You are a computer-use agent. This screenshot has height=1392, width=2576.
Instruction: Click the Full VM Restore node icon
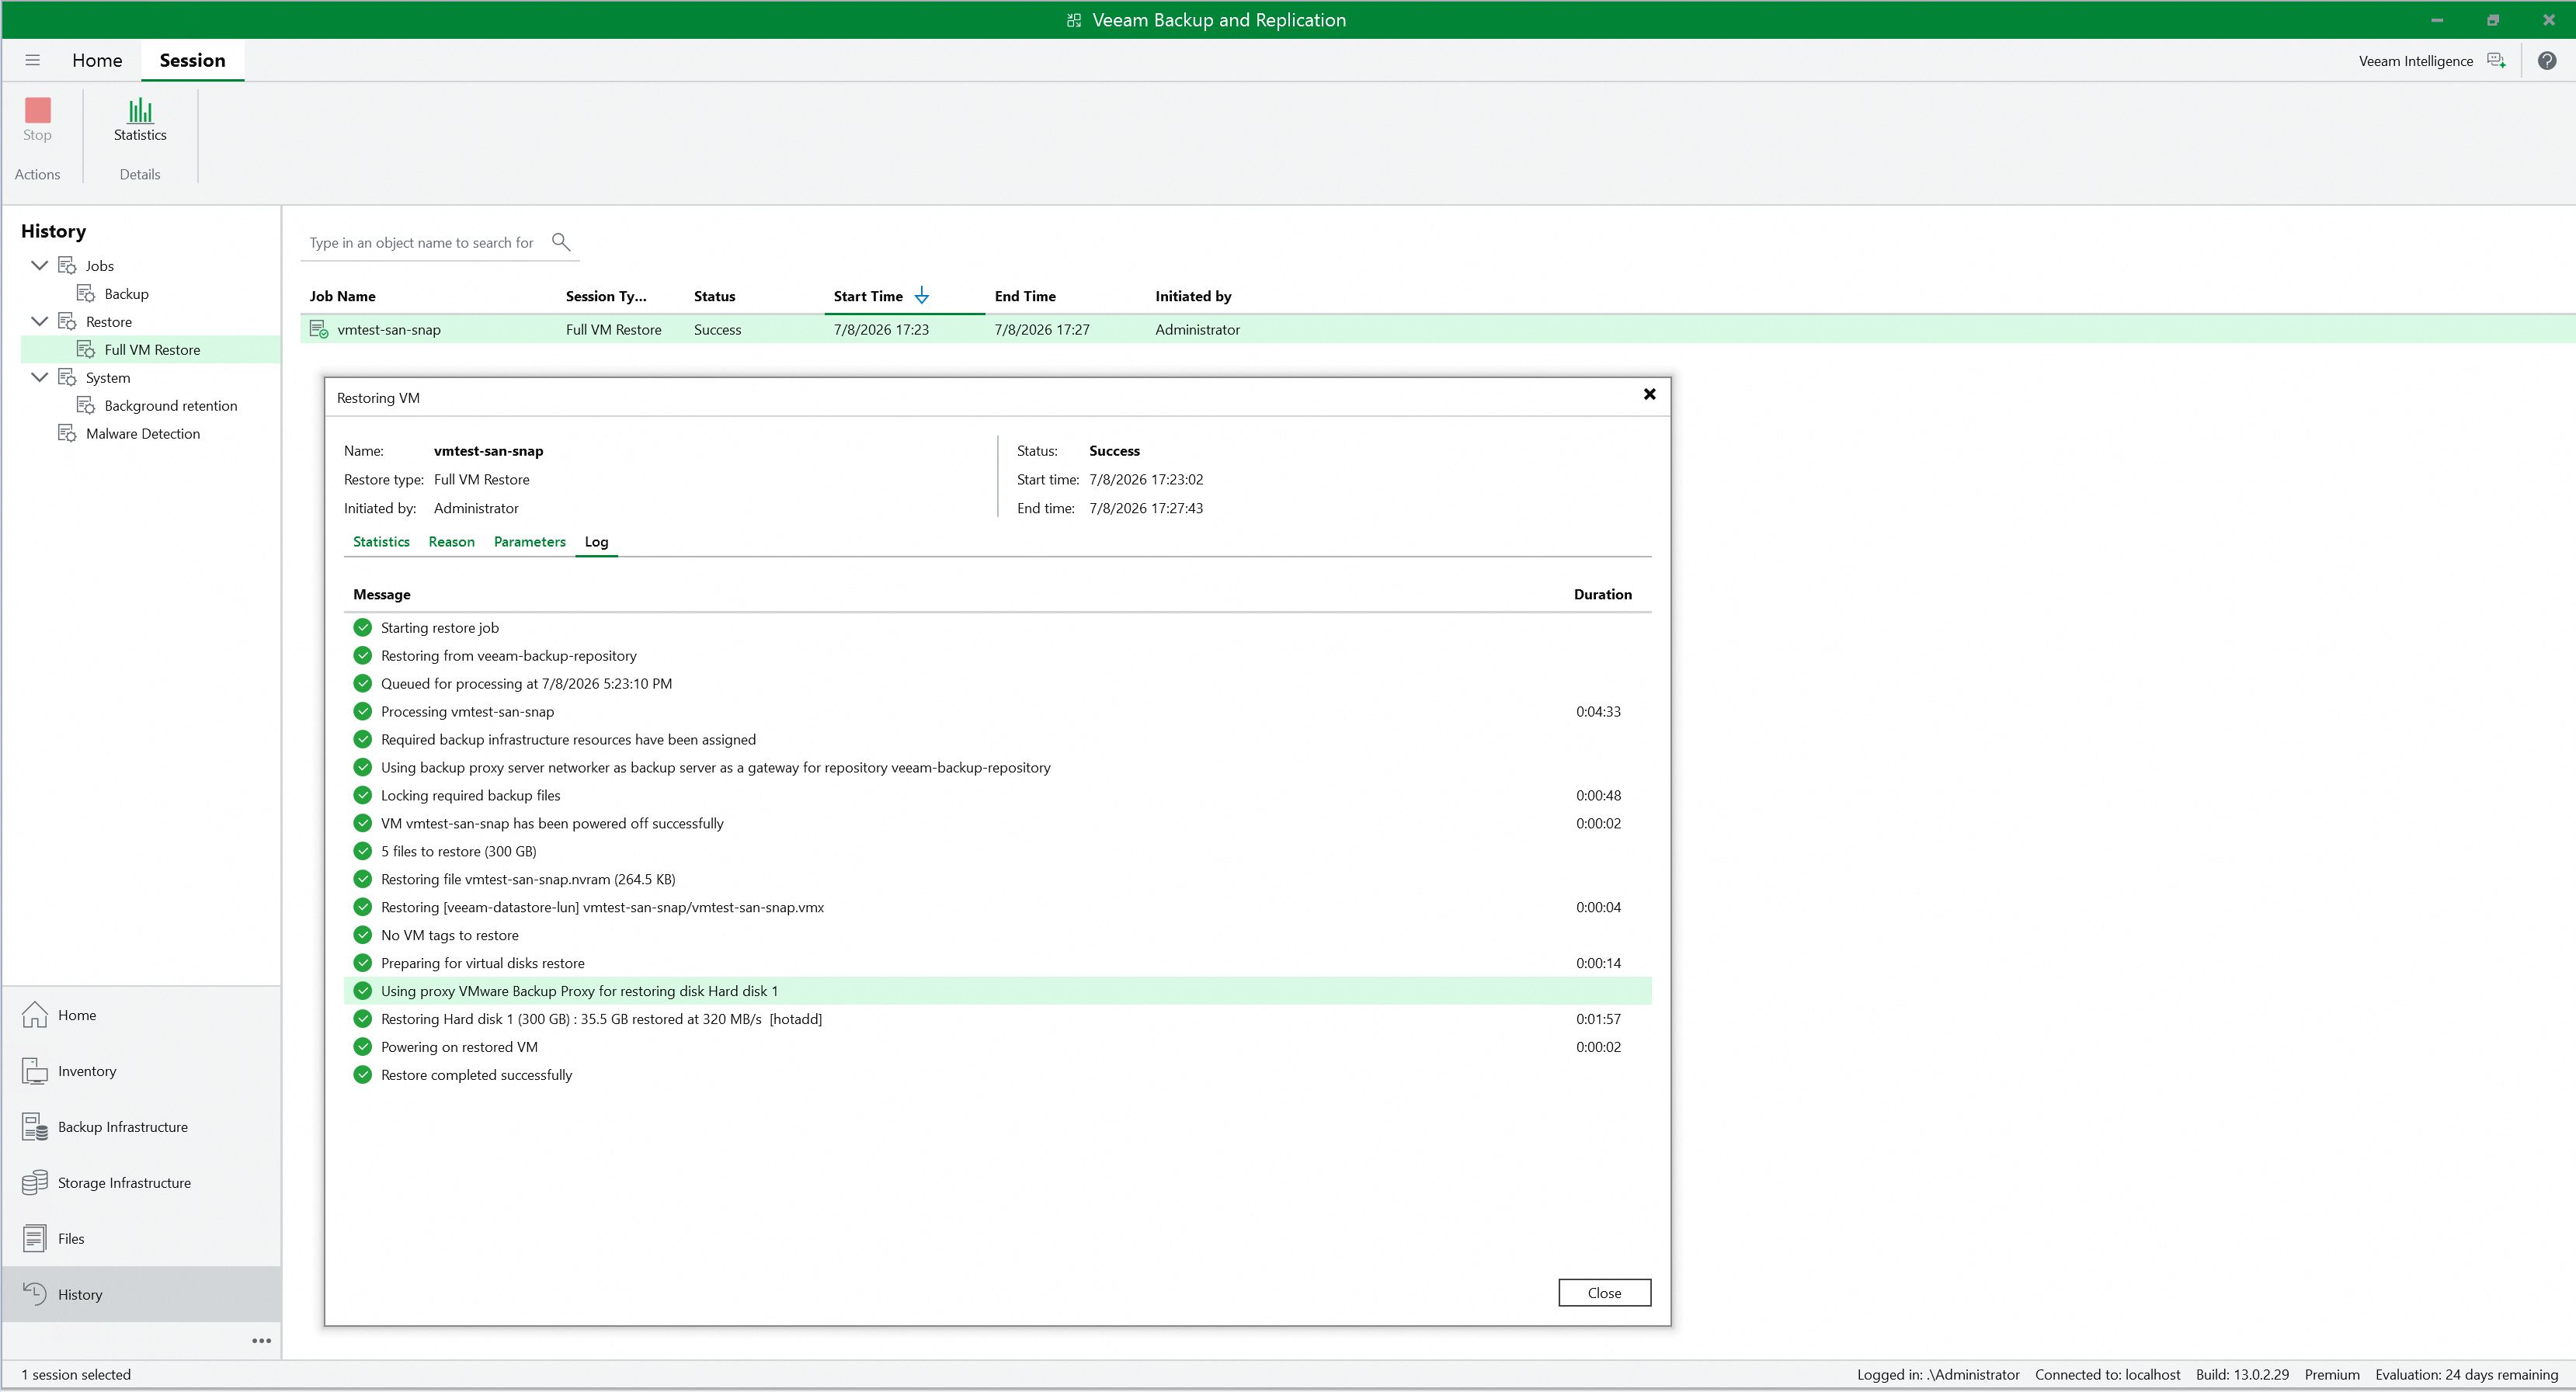coord(86,349)
